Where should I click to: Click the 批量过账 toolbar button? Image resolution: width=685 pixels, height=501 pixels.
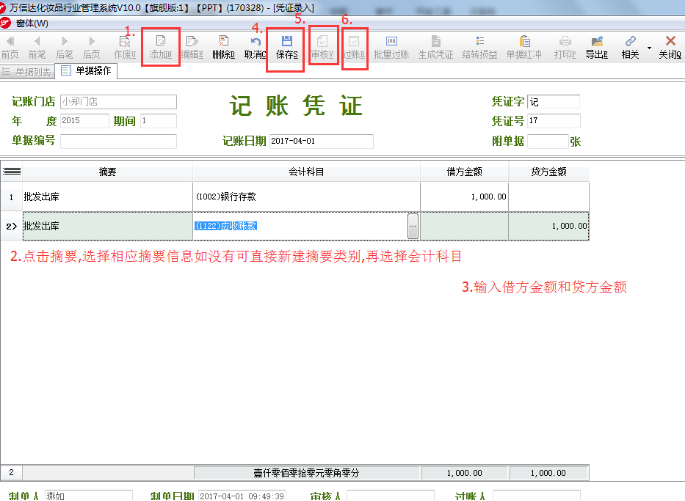click(391, 46)
